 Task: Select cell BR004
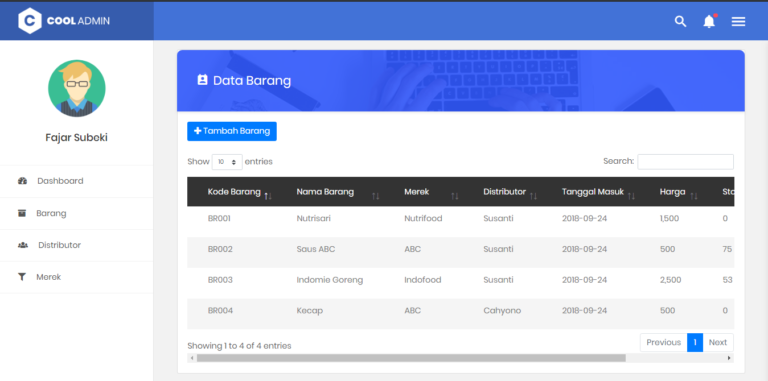click(x=220, y=310)
